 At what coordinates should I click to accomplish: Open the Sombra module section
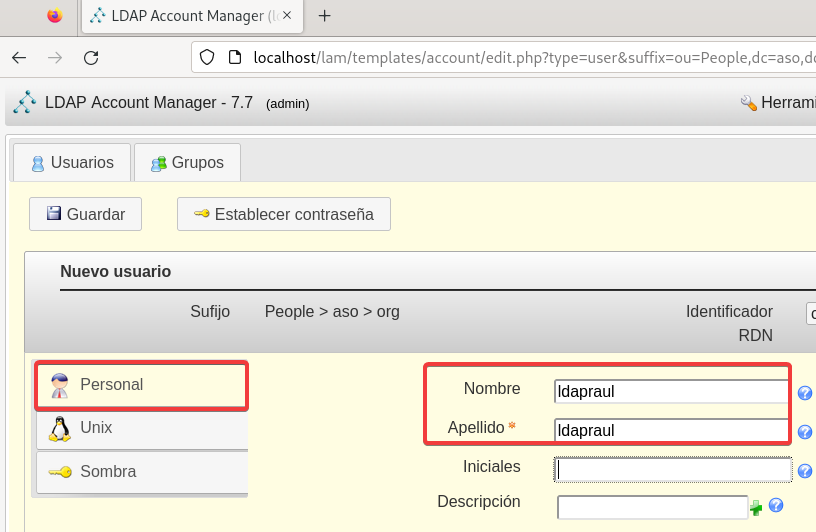pyautogui.click(x=141, y=472)
